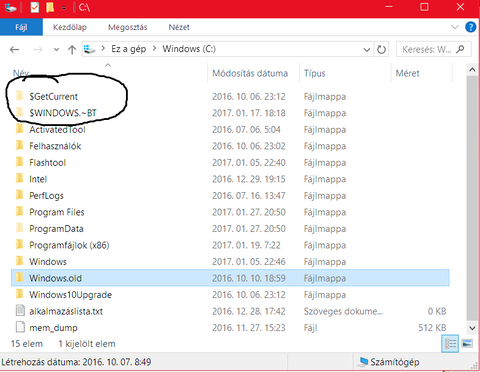The height and width of the screenshot is (372, 480).
Task: Click the Properties quick access icon
Action: pos(35,7)
